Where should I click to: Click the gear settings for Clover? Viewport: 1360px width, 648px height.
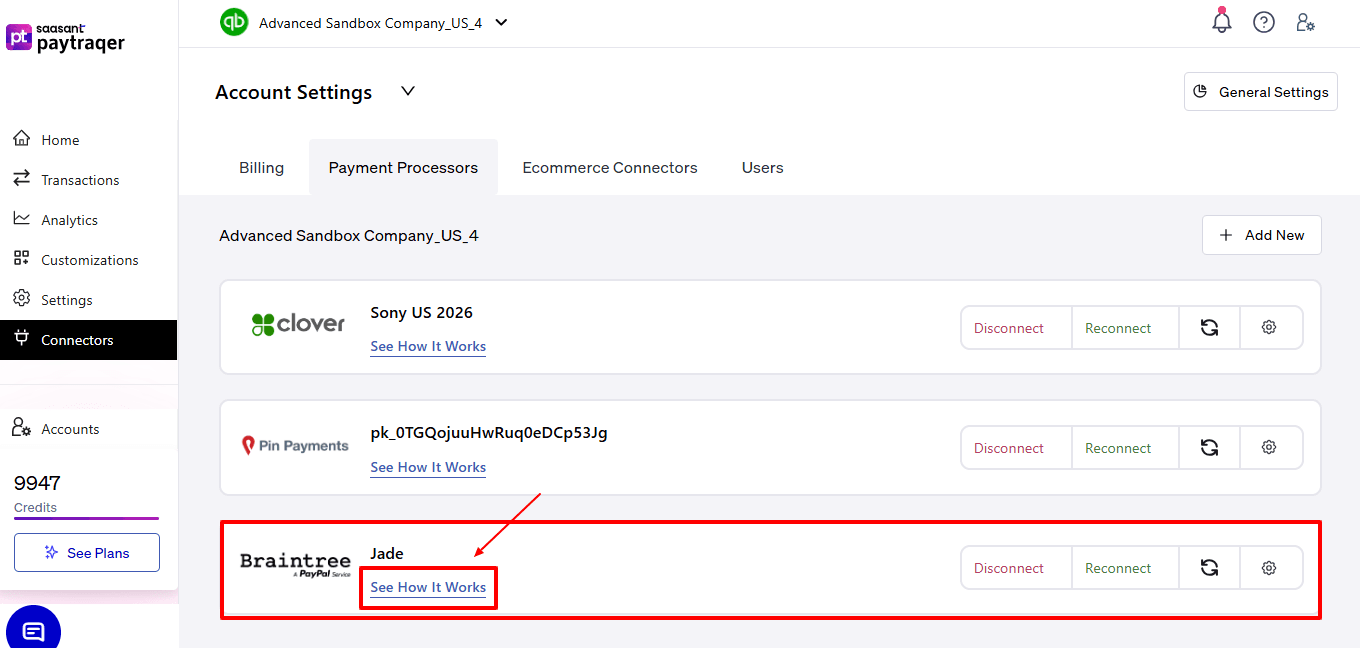[1269, 328]
